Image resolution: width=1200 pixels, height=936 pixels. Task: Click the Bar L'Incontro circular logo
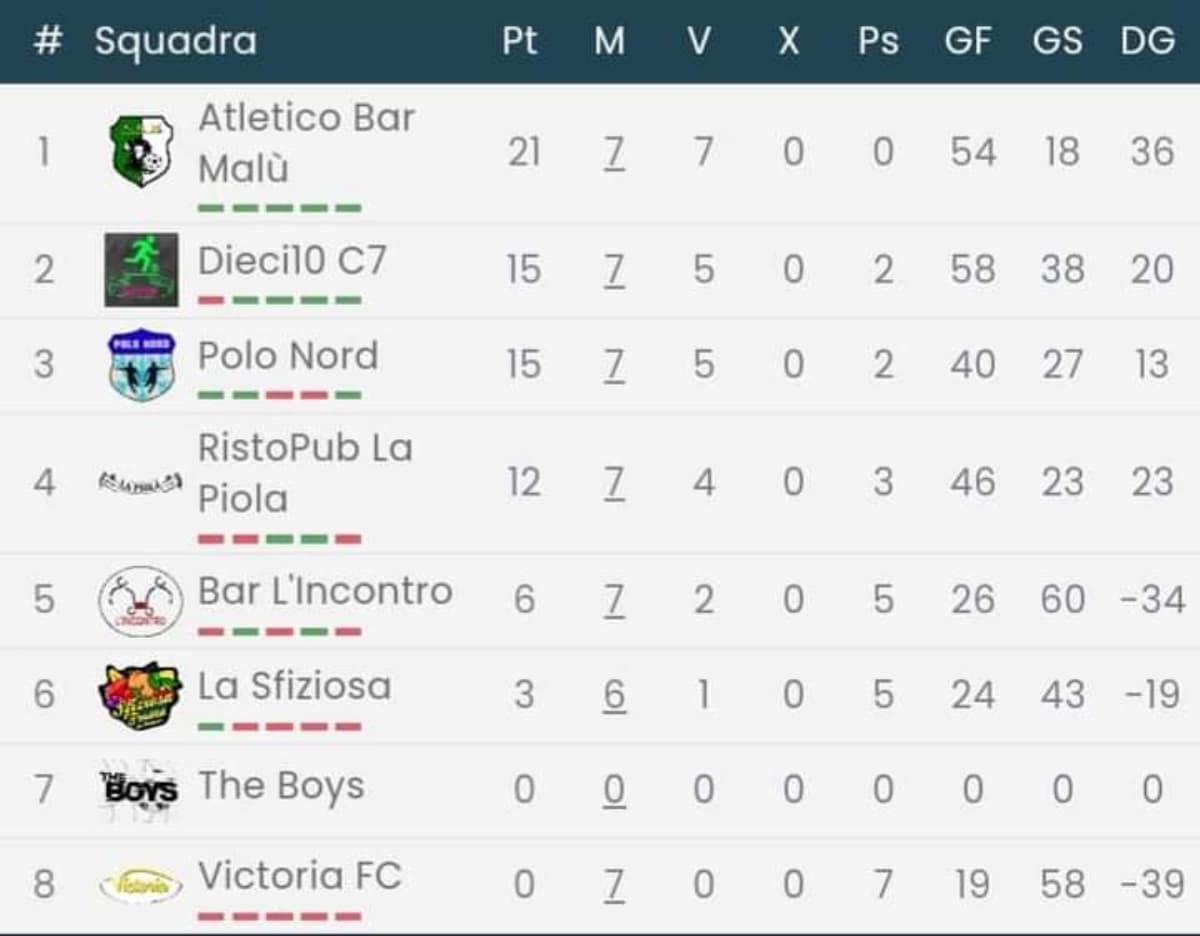[141, 600]
